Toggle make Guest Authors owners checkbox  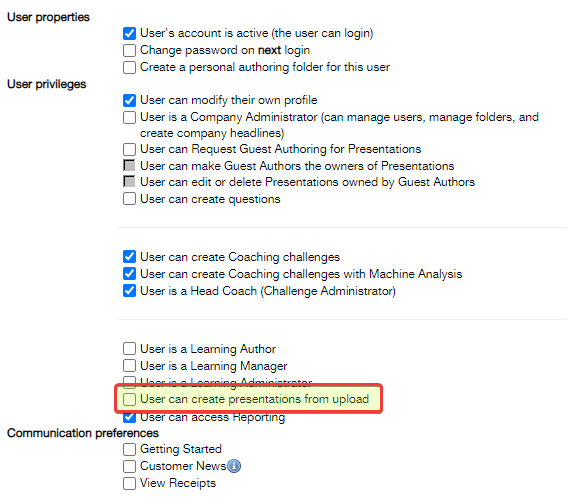tap(129, 166)
